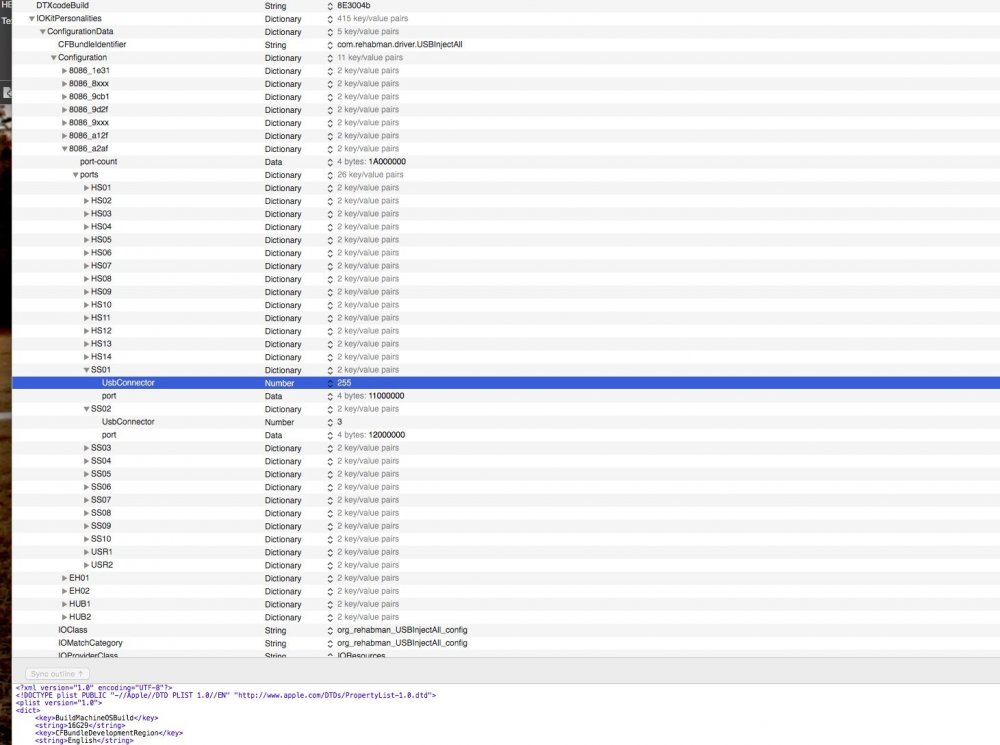Expand the SS03 port
Image resolution: width=1000 pixels, height=745 pixels.
click(86, 448)
